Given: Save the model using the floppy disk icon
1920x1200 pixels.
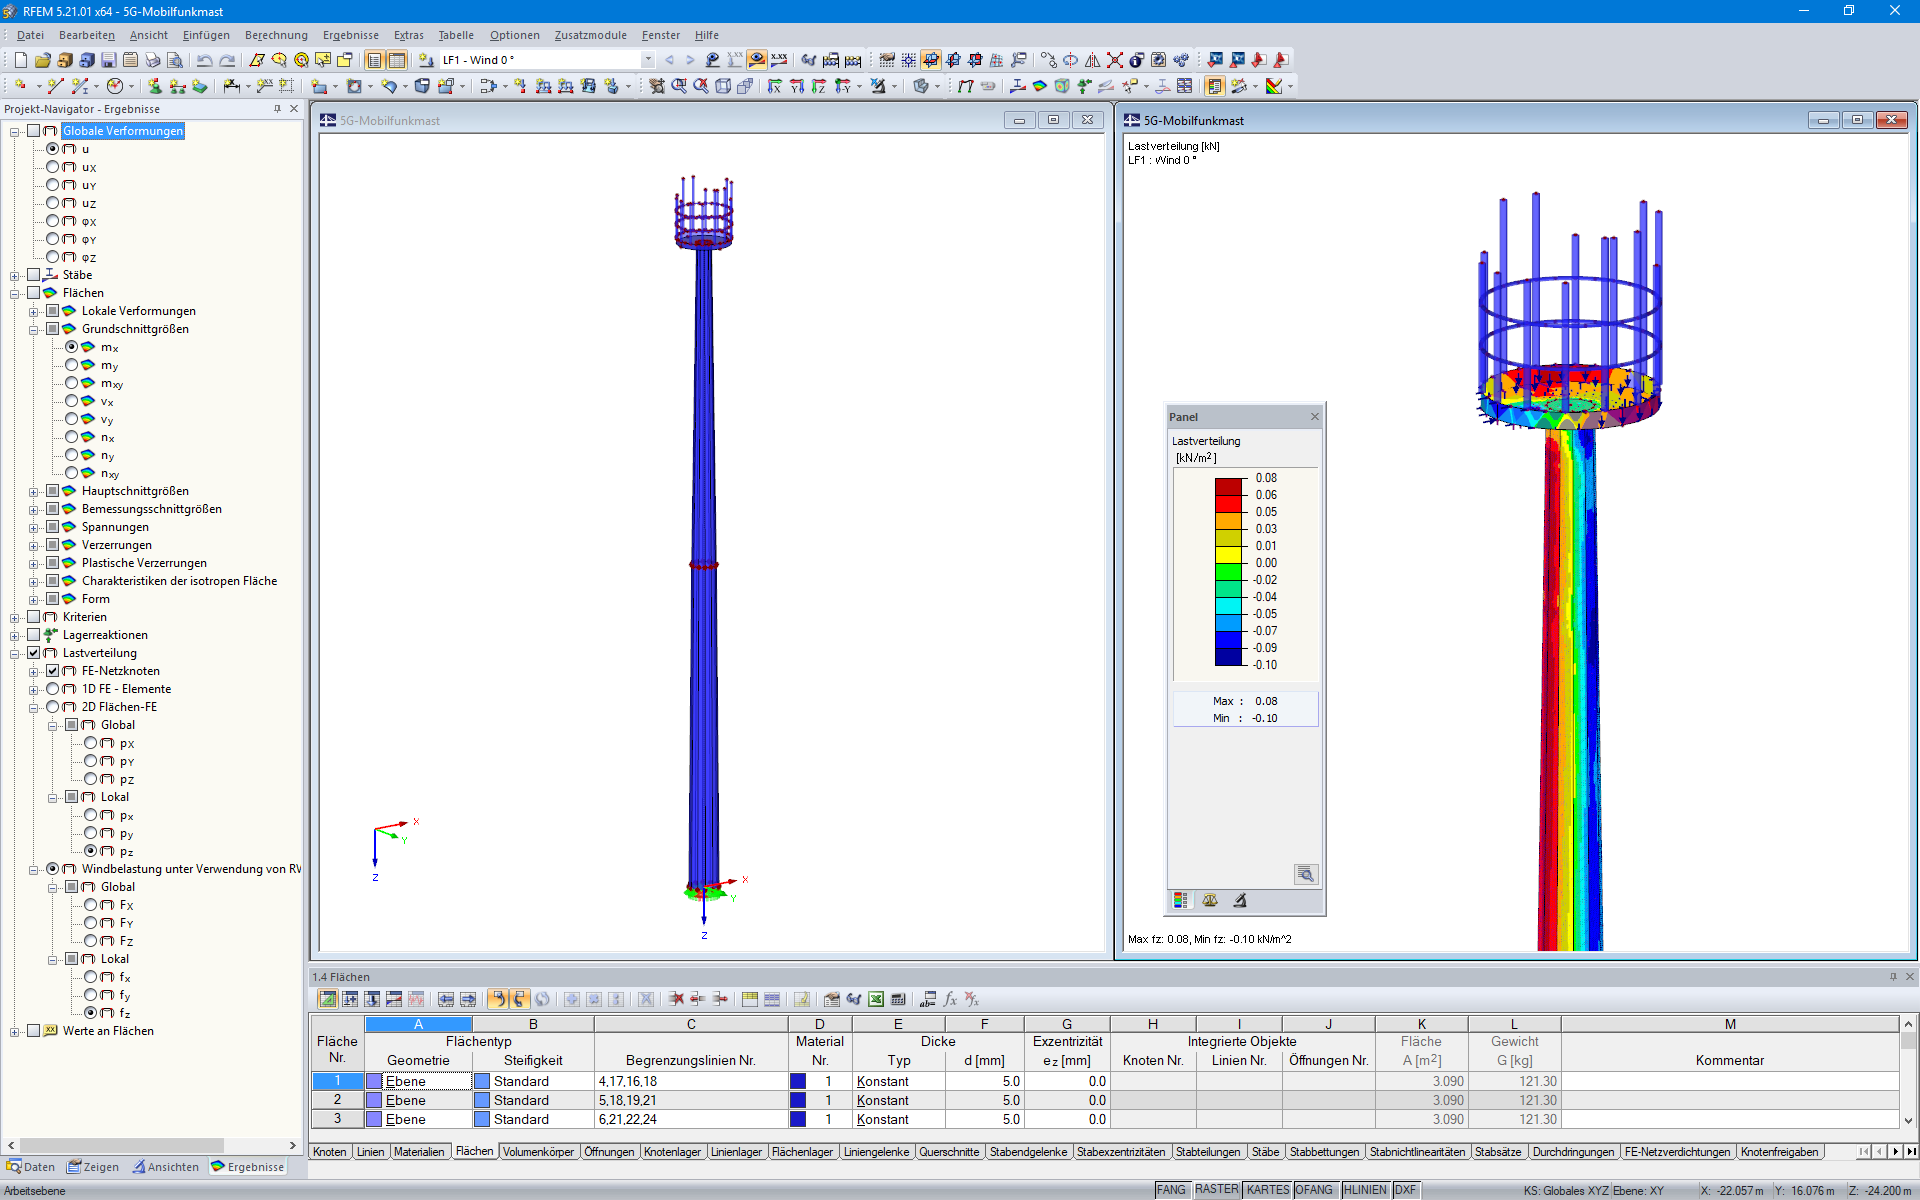Looking at the screenshot, I should click(108, 60).
